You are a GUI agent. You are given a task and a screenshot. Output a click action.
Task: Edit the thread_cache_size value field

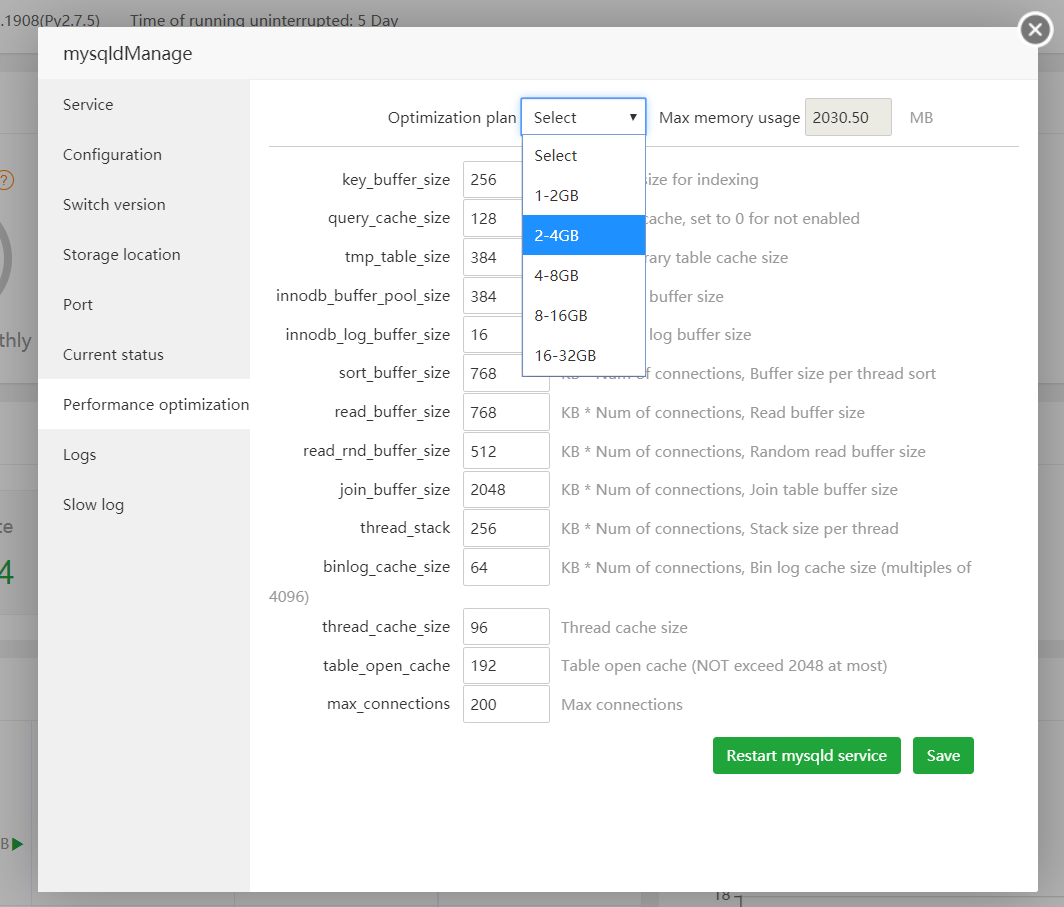tap(505, 627)
